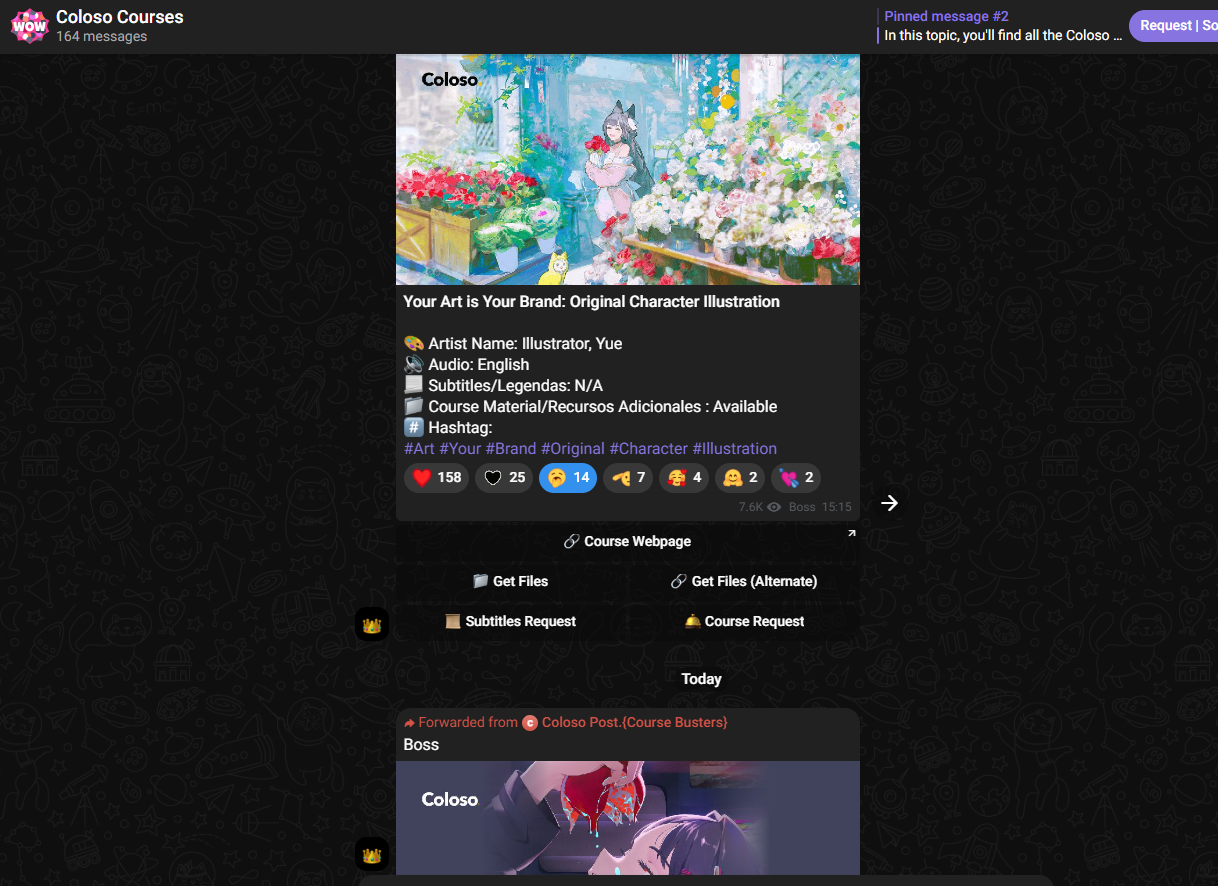Screen dimensions: 1218x886
Task: Open the #Art hashtag
Action: (x=419, y=449)
